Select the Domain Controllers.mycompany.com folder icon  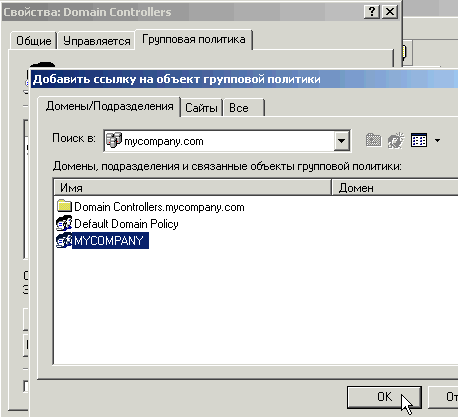point(64,206)
